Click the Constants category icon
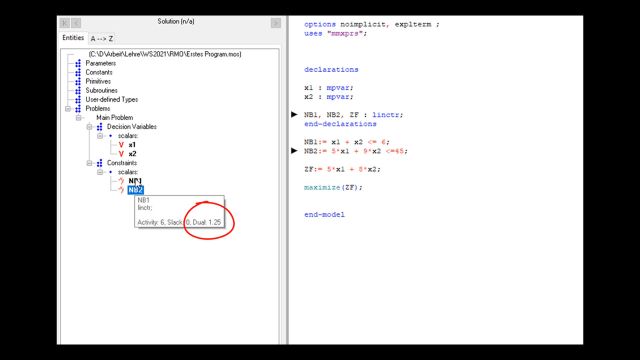The width and height of the screenshot is (640, 360). 78,72
